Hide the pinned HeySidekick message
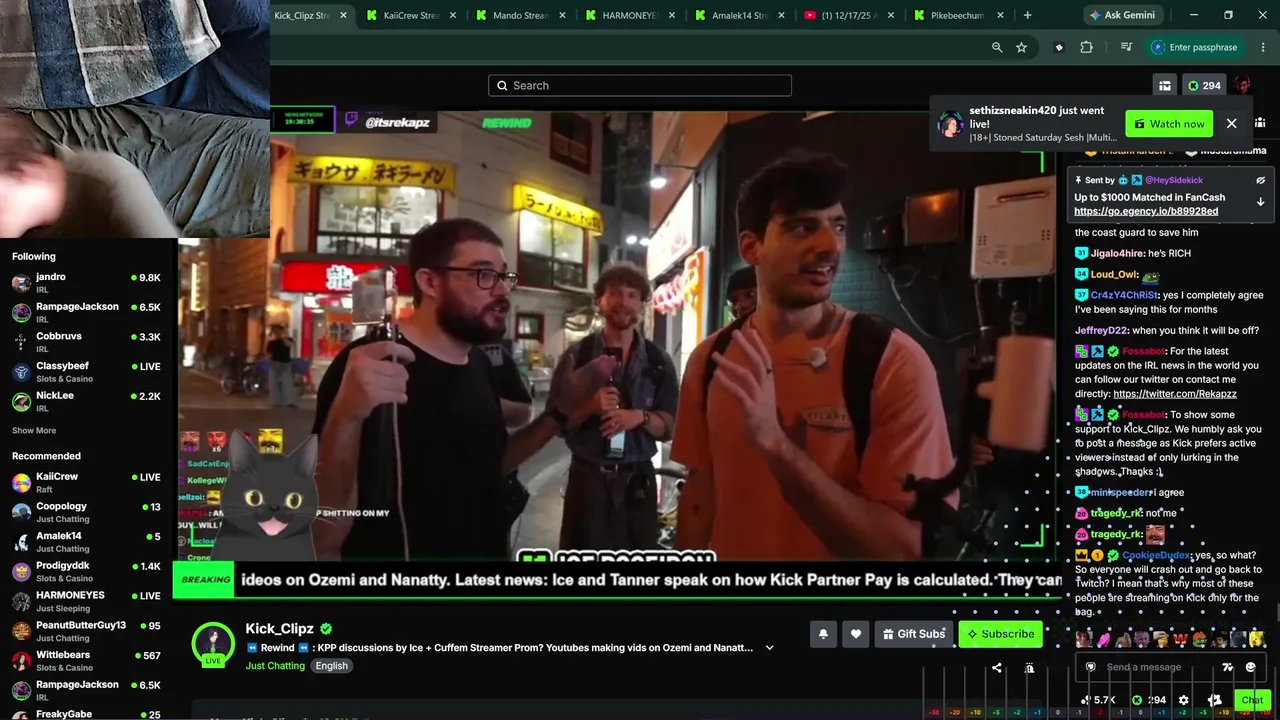The image size is (1280, 720). (x=1260, y=180)
